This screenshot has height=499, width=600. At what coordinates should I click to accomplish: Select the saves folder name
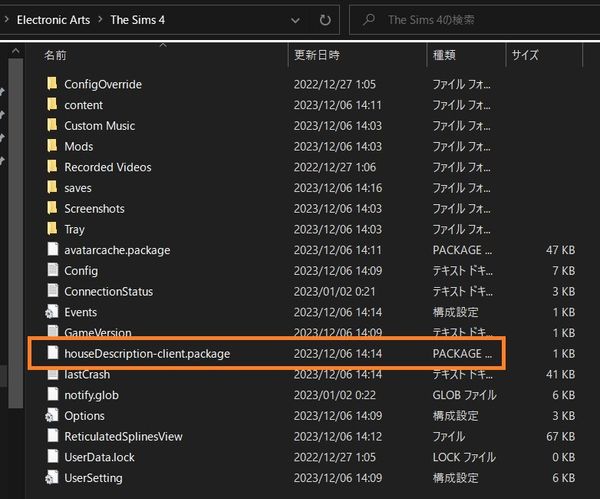pos(78,188)
